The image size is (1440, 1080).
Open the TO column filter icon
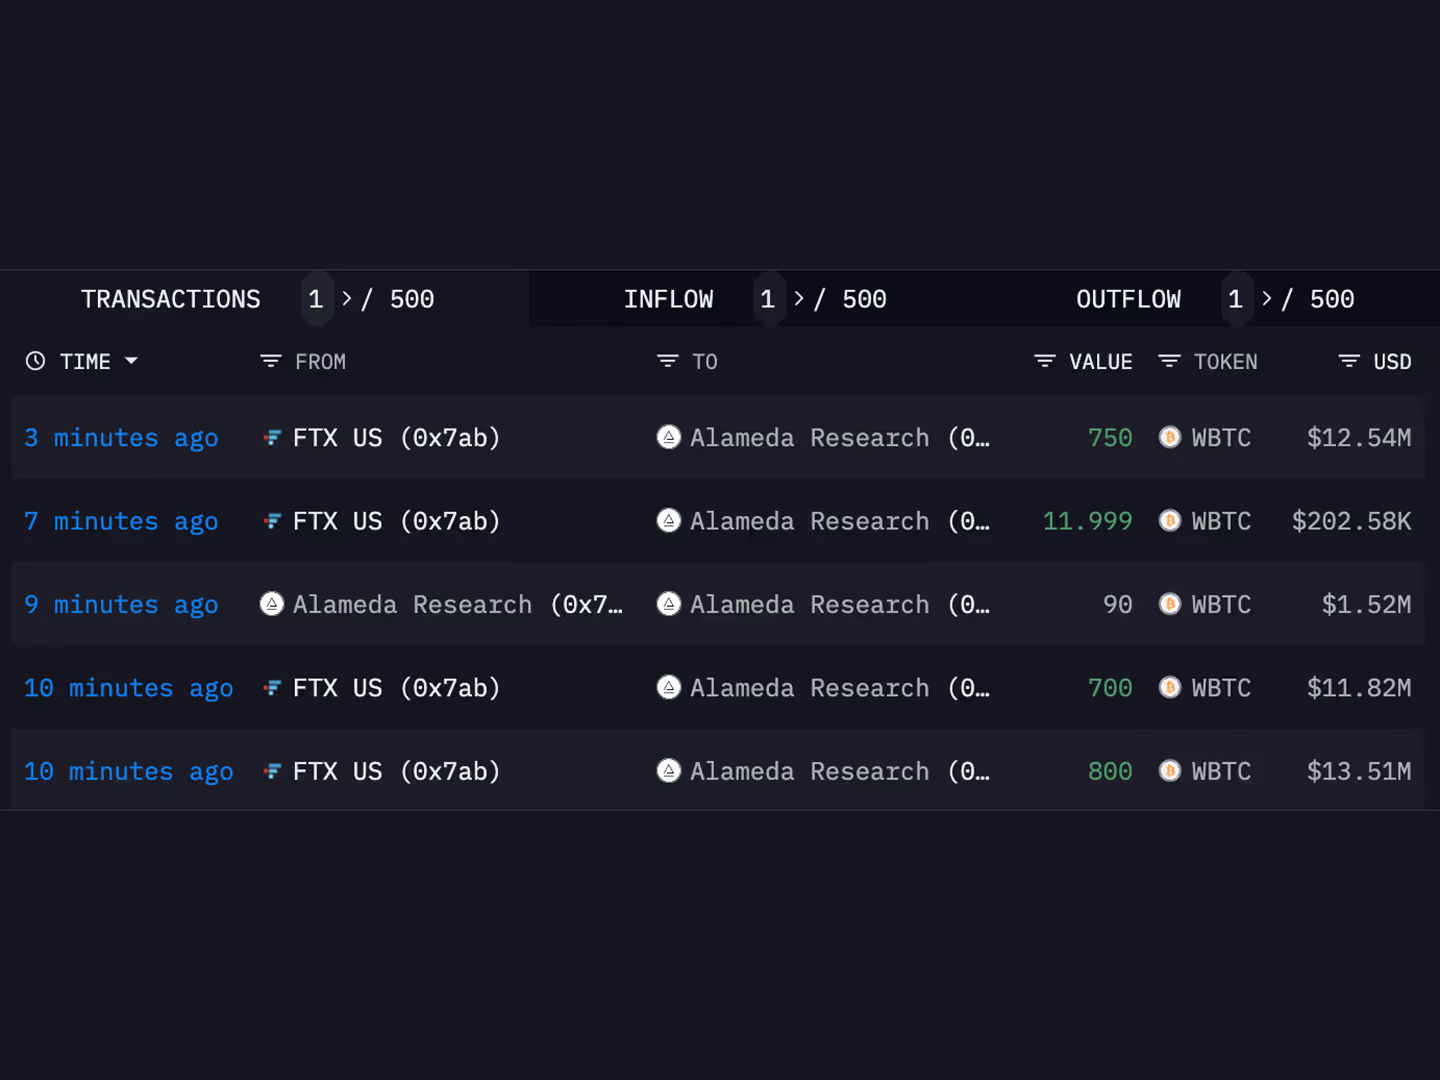[x=667, y=361]
